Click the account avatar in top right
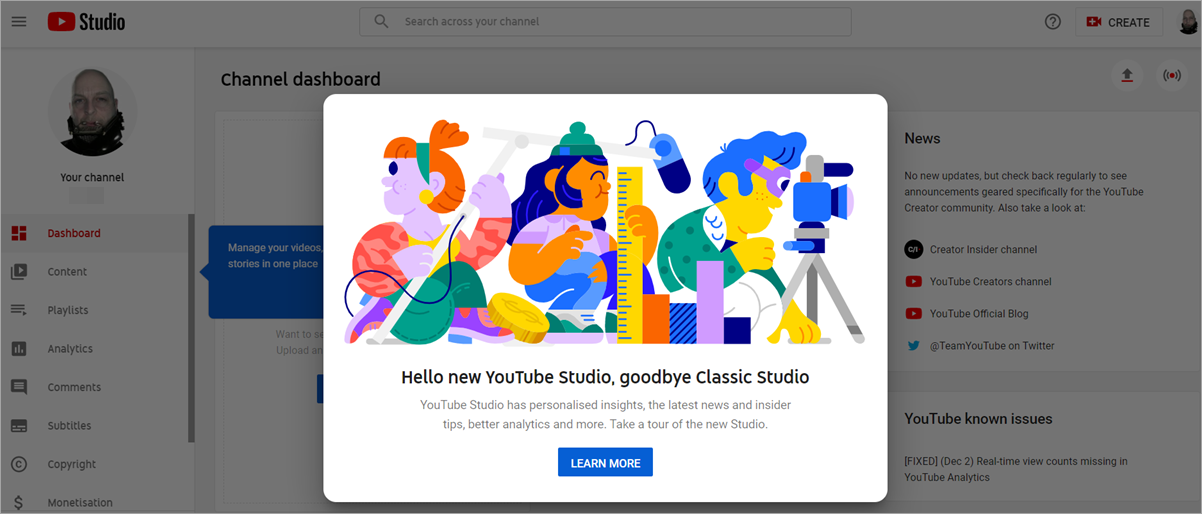The width and height of the screenshot is (1202, 514). click(x=1187, y=22)
